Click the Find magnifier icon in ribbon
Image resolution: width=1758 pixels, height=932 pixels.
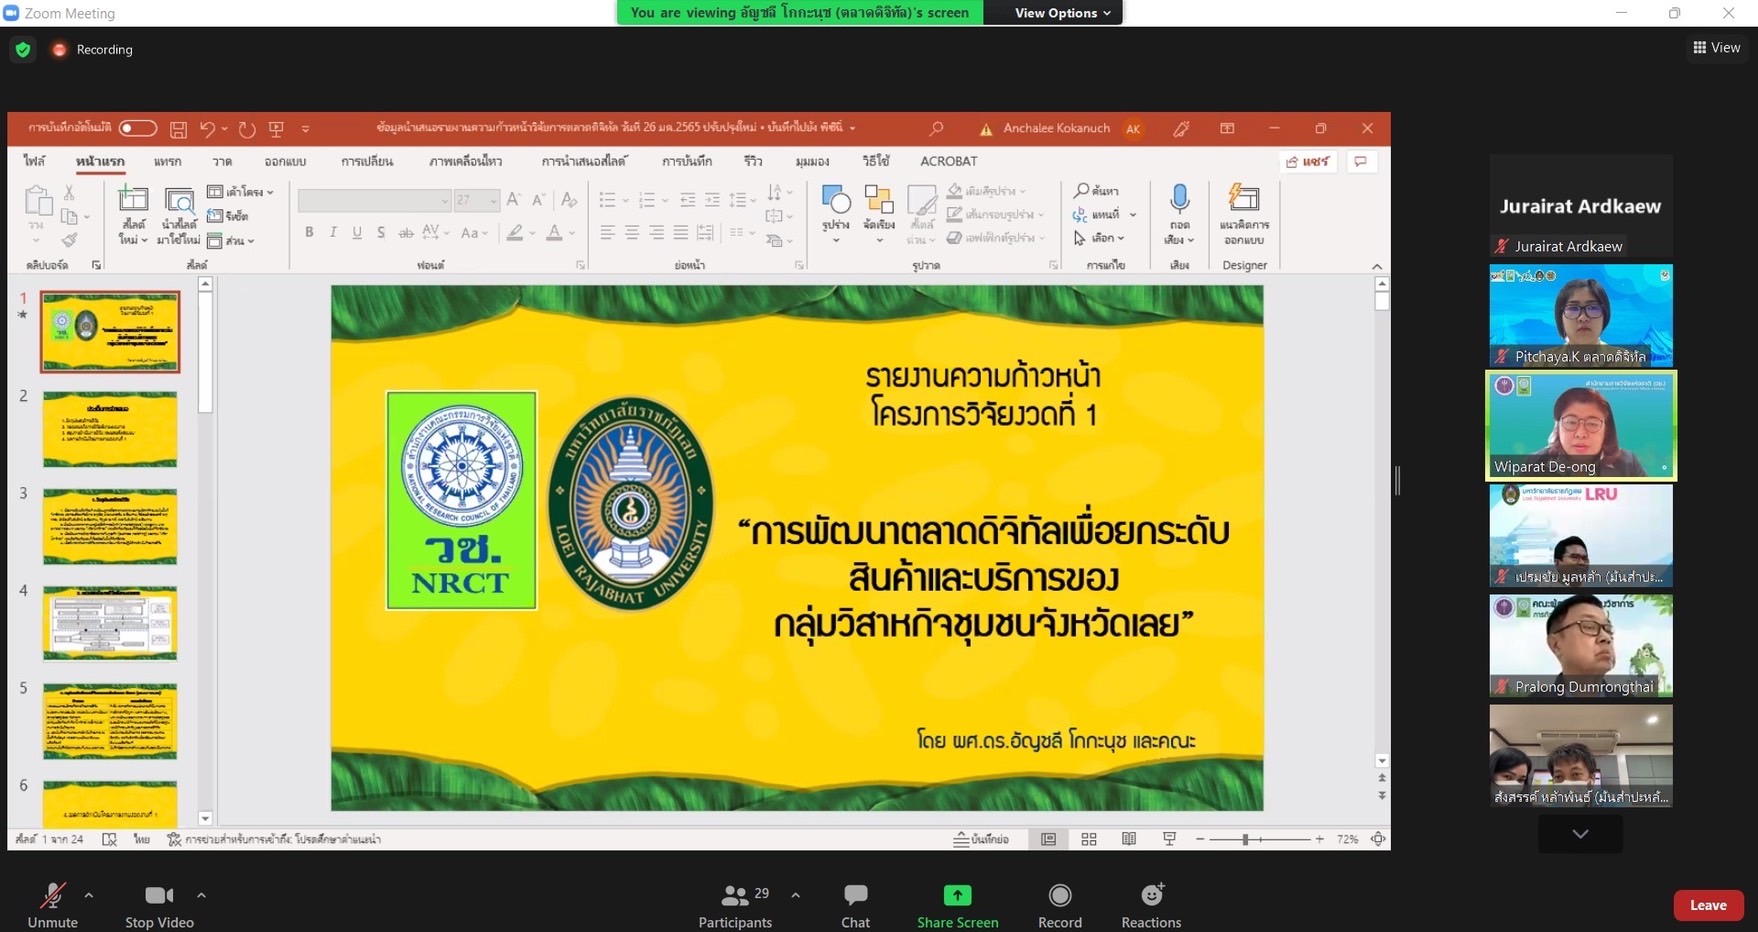pos(1081,190)
